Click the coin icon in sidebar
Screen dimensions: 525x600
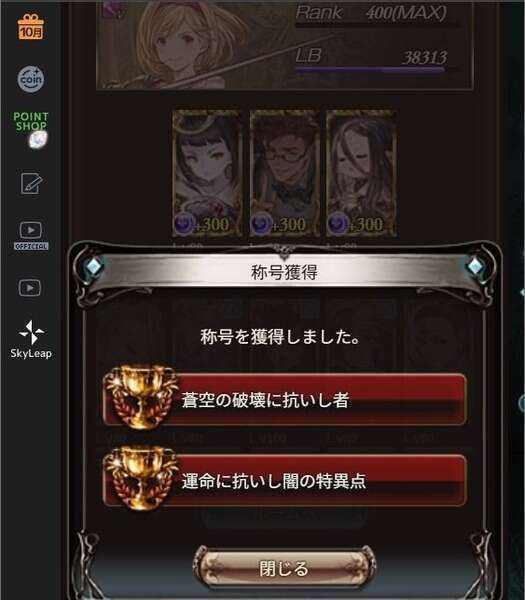[x=31, y=79]
